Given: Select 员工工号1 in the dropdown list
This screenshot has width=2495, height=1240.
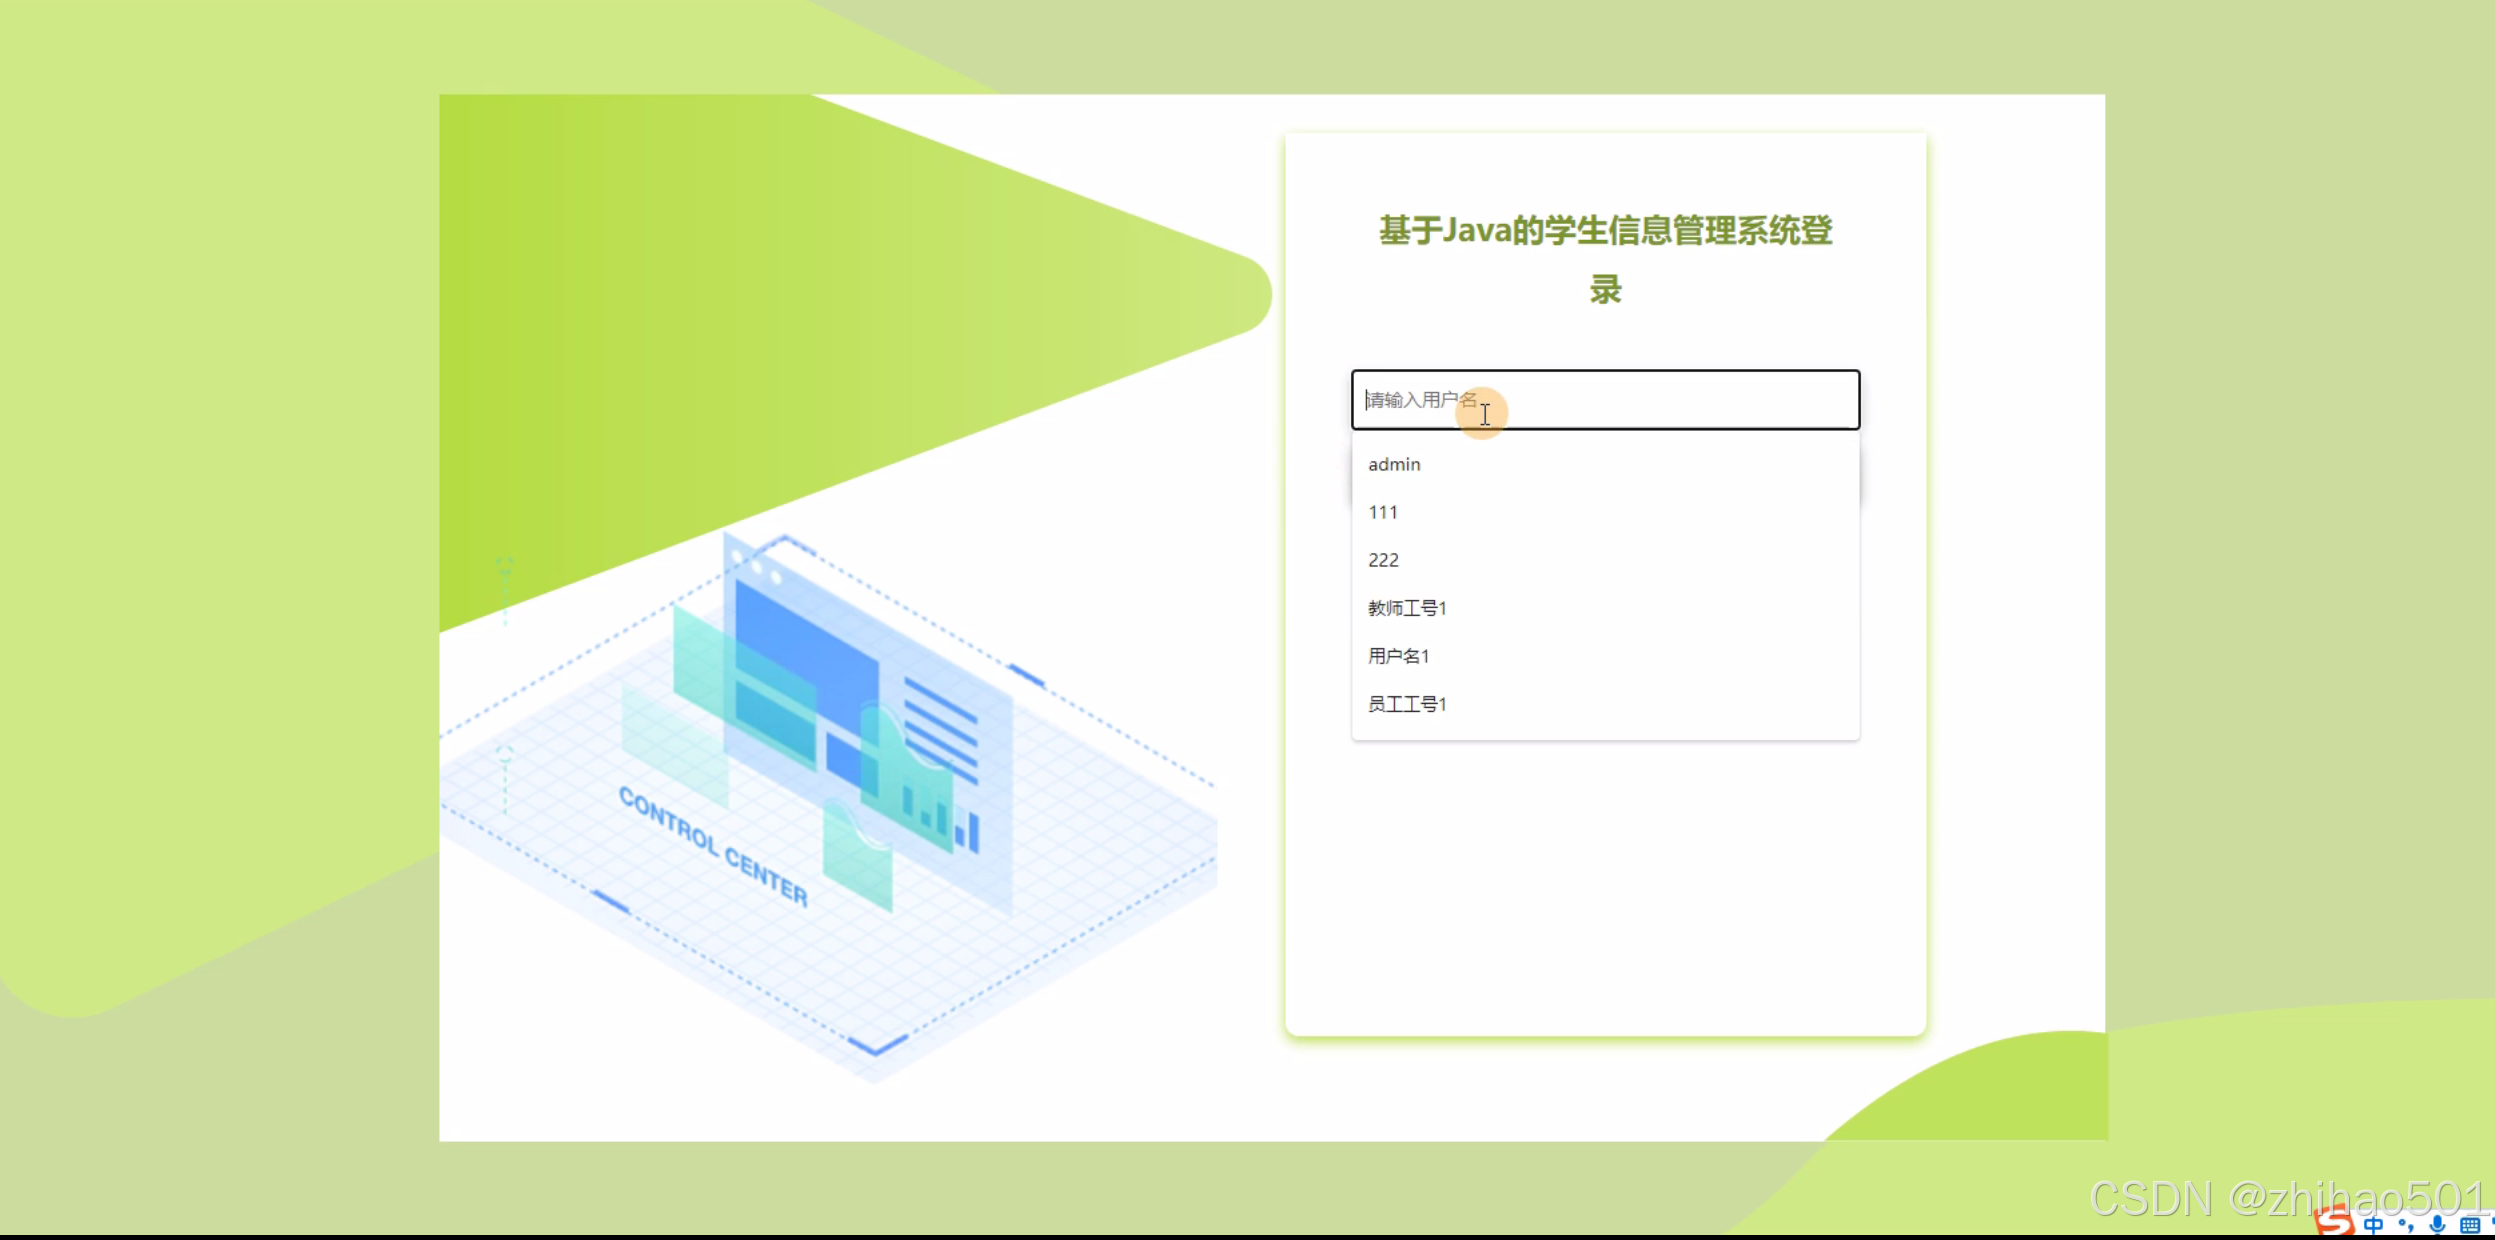Looking at the screenshot, I should click(1407, 705).
